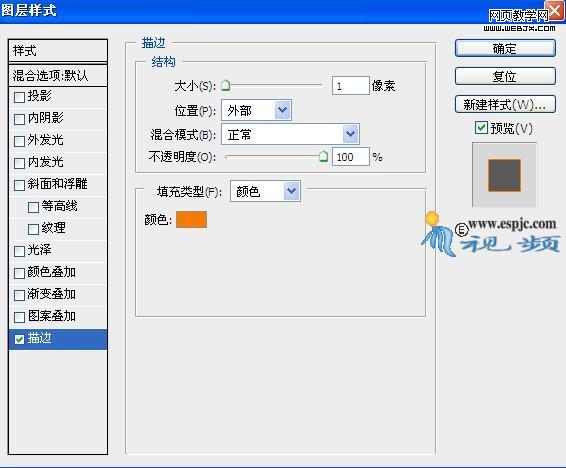This screenshot has width=566, height=468.
Task: Click the size input field showing 1
Action: [x=351, y=86]
